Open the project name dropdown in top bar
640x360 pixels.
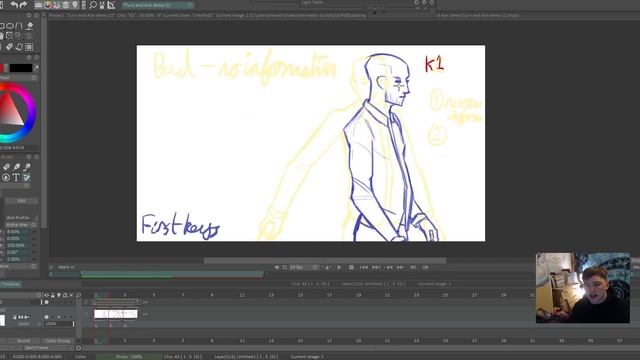(x=158, y=5)
